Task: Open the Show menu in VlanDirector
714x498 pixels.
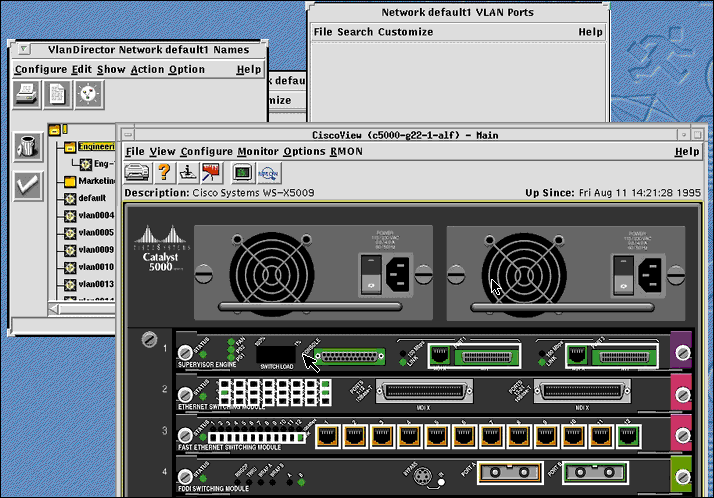Action: point(111,69)
